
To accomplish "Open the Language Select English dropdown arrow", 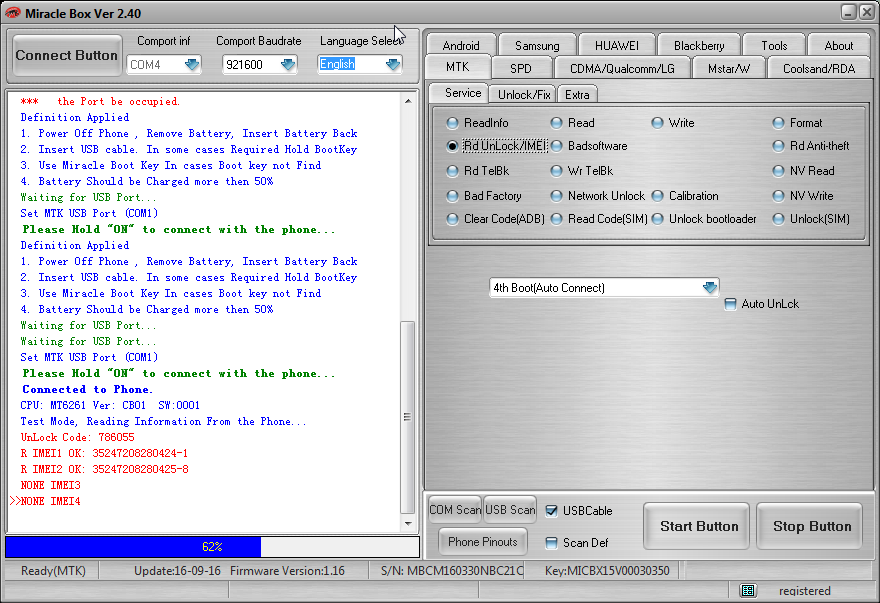I will click(393, 65).
